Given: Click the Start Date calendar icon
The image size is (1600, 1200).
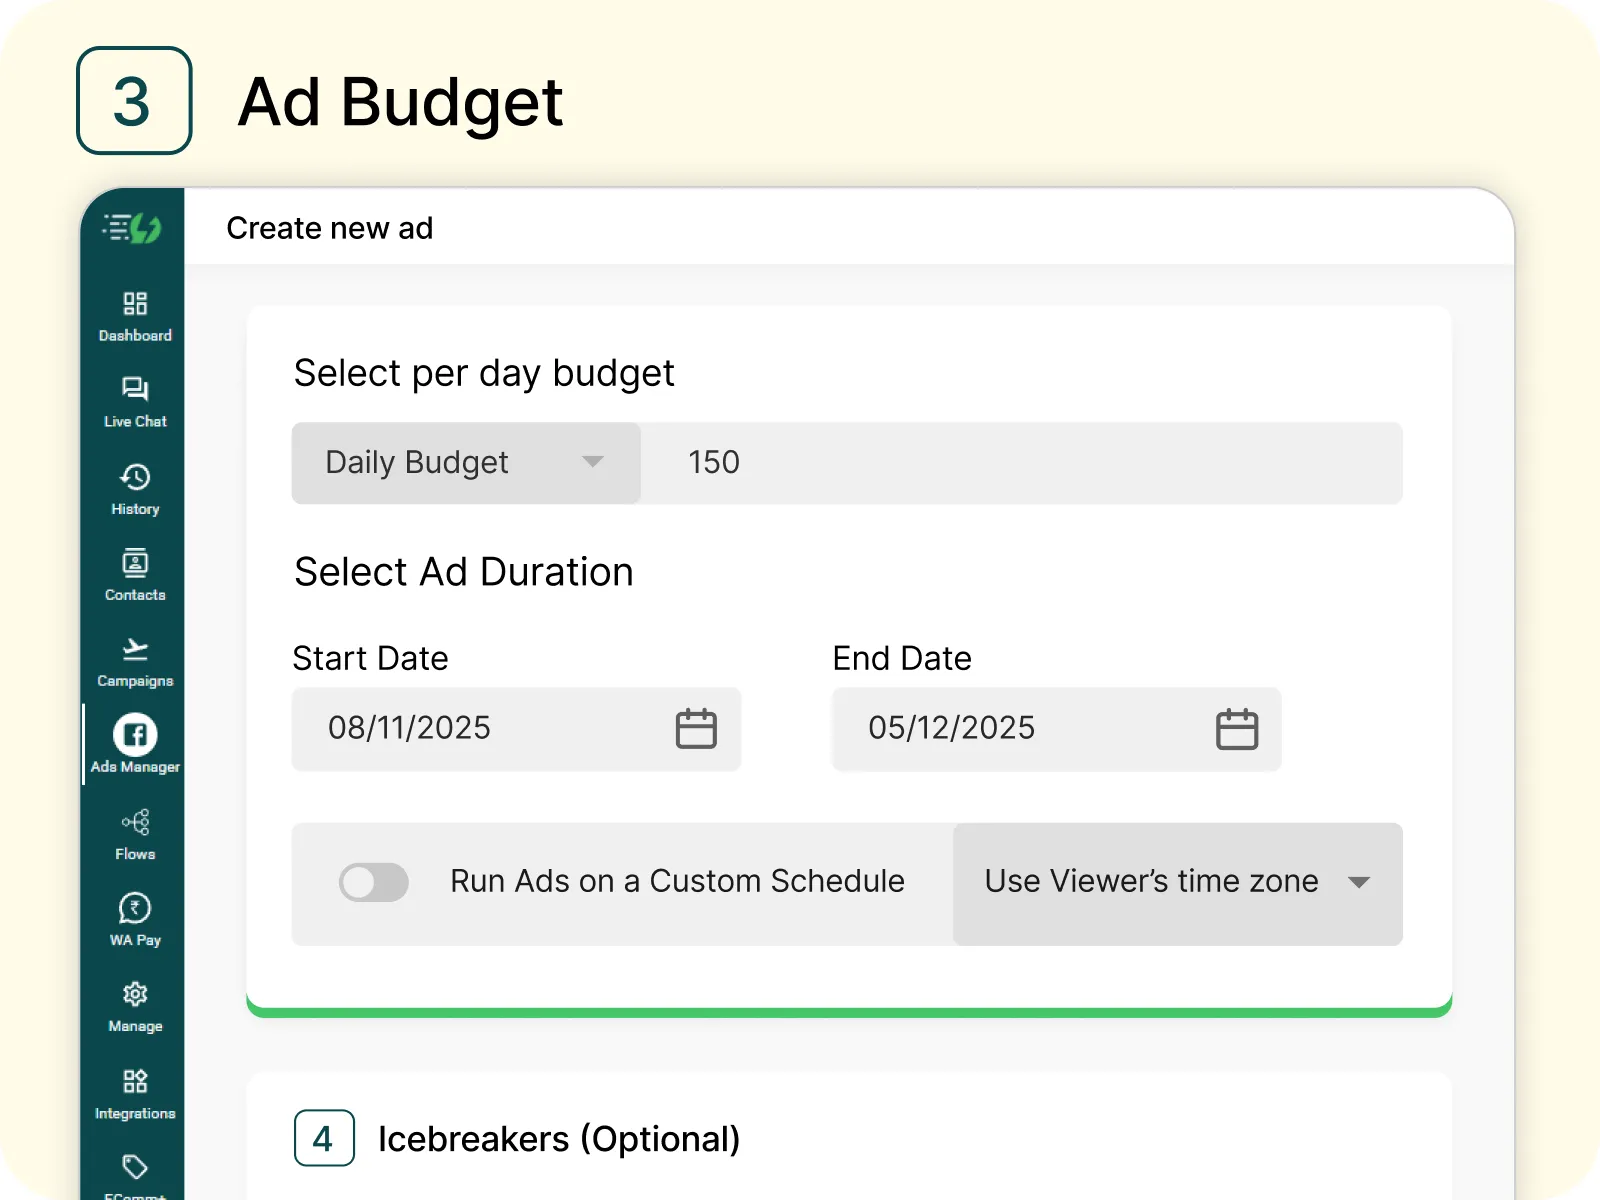Looking at the screenshot, I should (x=698, y=729).
